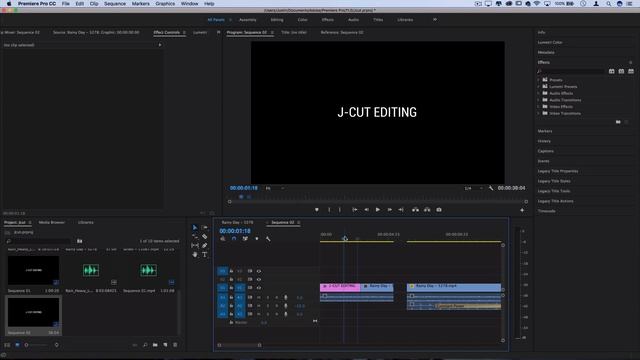Viewport: 640px width, 360px height.
Task: Expand the Presets effects folder
Action: (539, 80)
